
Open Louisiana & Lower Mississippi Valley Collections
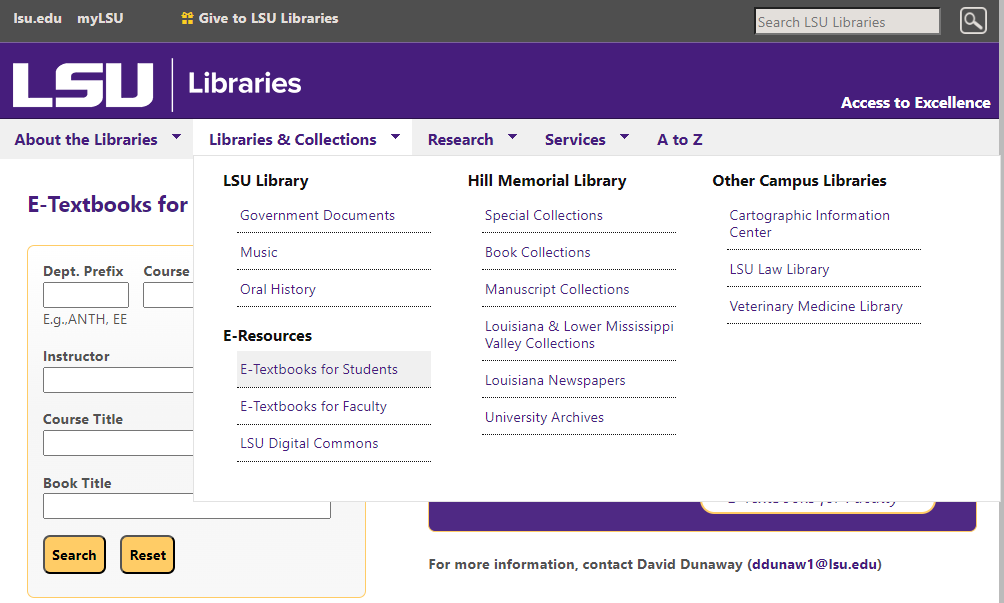(579, 335)
